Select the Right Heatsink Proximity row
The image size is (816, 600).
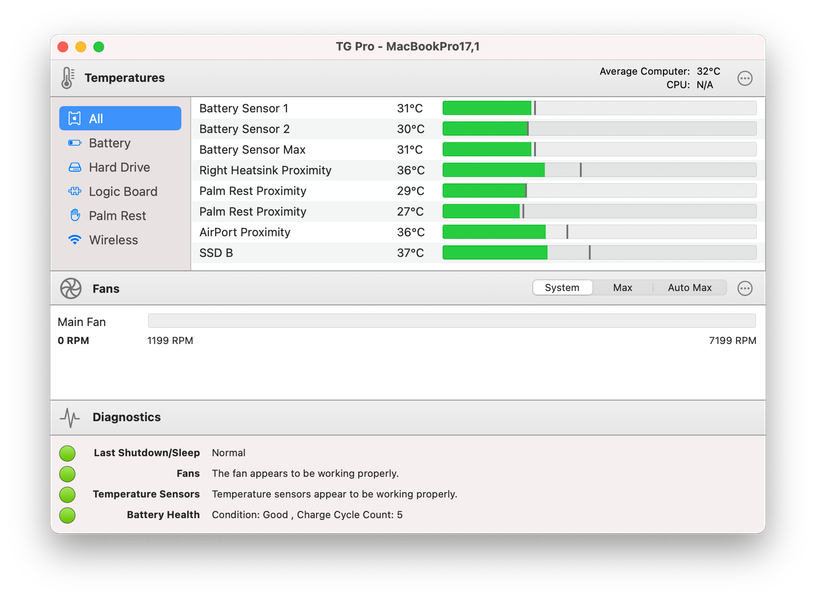477,170
